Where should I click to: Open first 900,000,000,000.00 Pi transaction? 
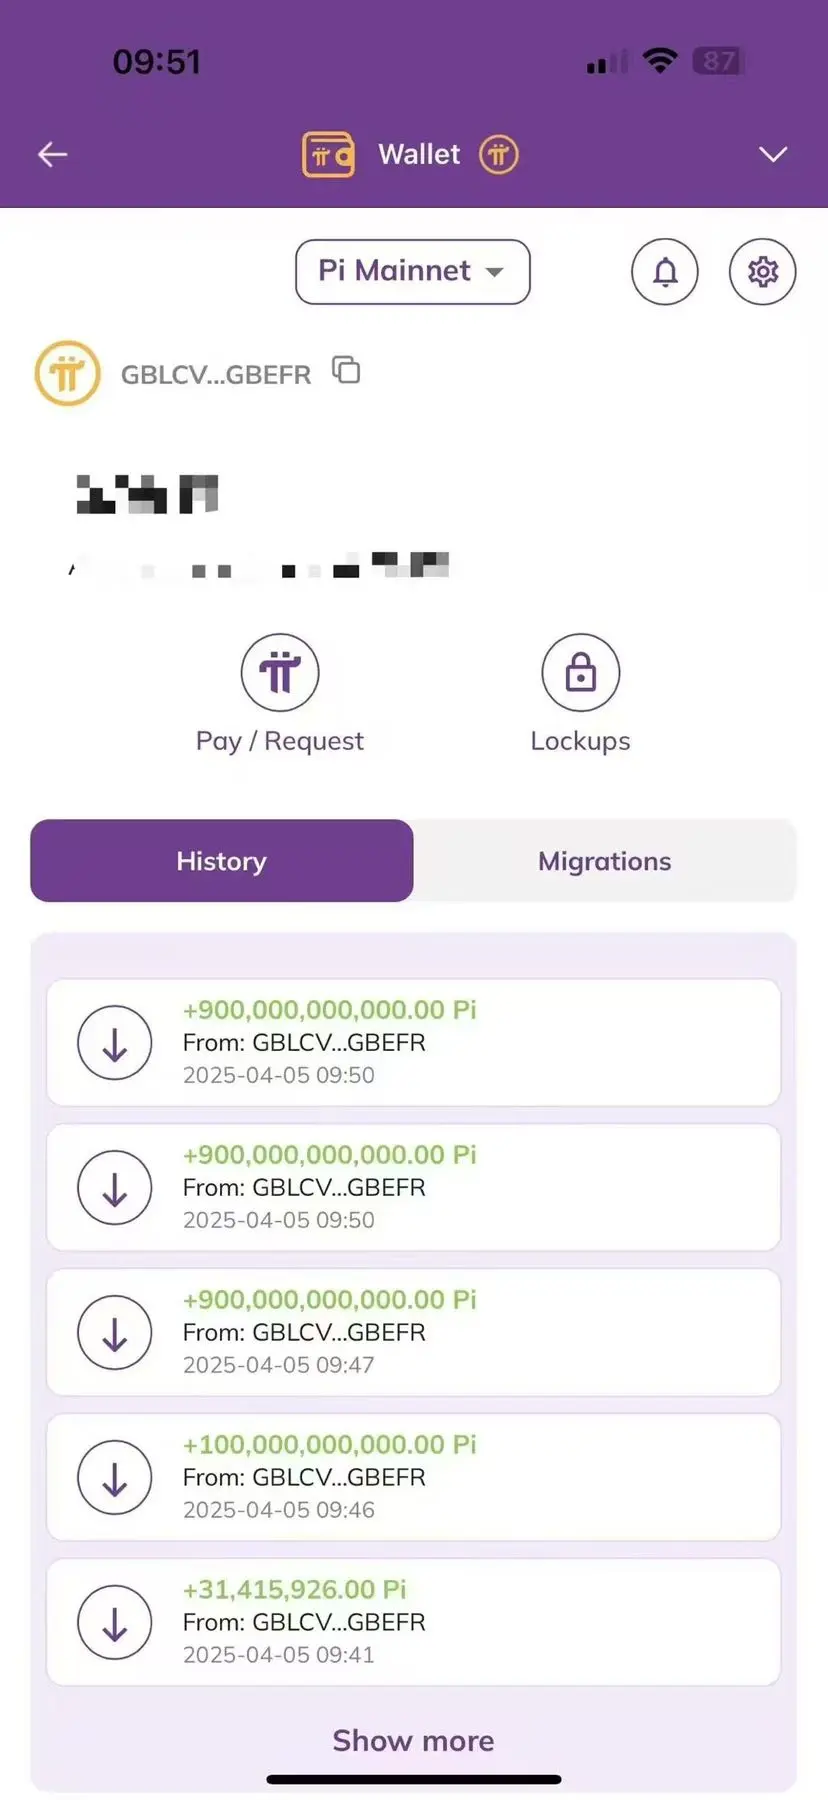(413, 1042)
